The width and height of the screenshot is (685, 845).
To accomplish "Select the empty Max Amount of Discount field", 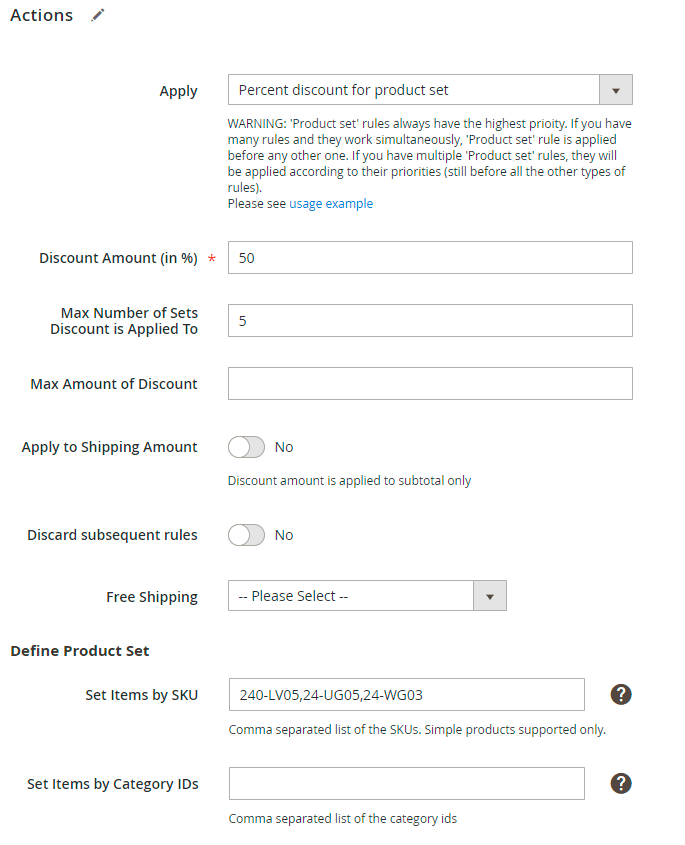I will 430,383.
